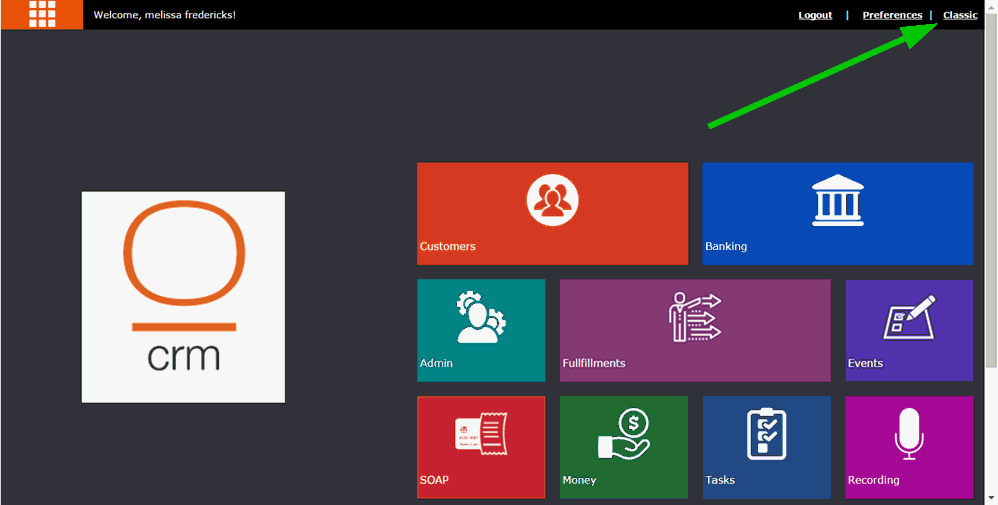Open the Recording tile
Image resolution: width=998 pixels, height=505 pixels.
[909, 447]
